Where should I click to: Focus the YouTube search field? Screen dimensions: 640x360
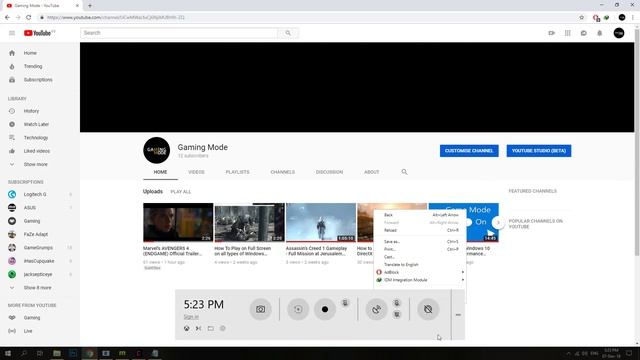pyautogui.click(x=179, y=33)
